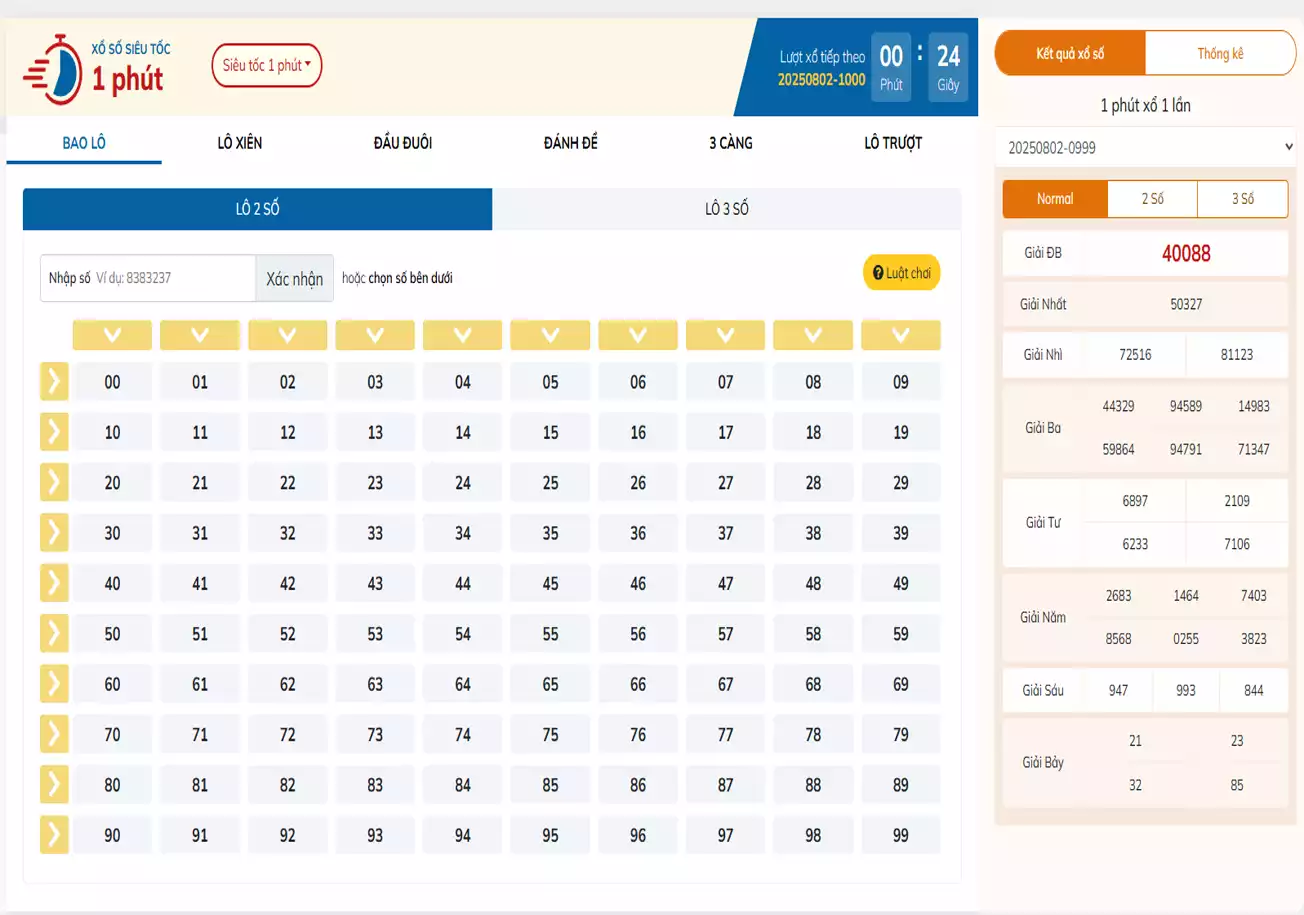Select row arrow for numbers 20-29
This screenshot has height=915, width=1304.
54,482
